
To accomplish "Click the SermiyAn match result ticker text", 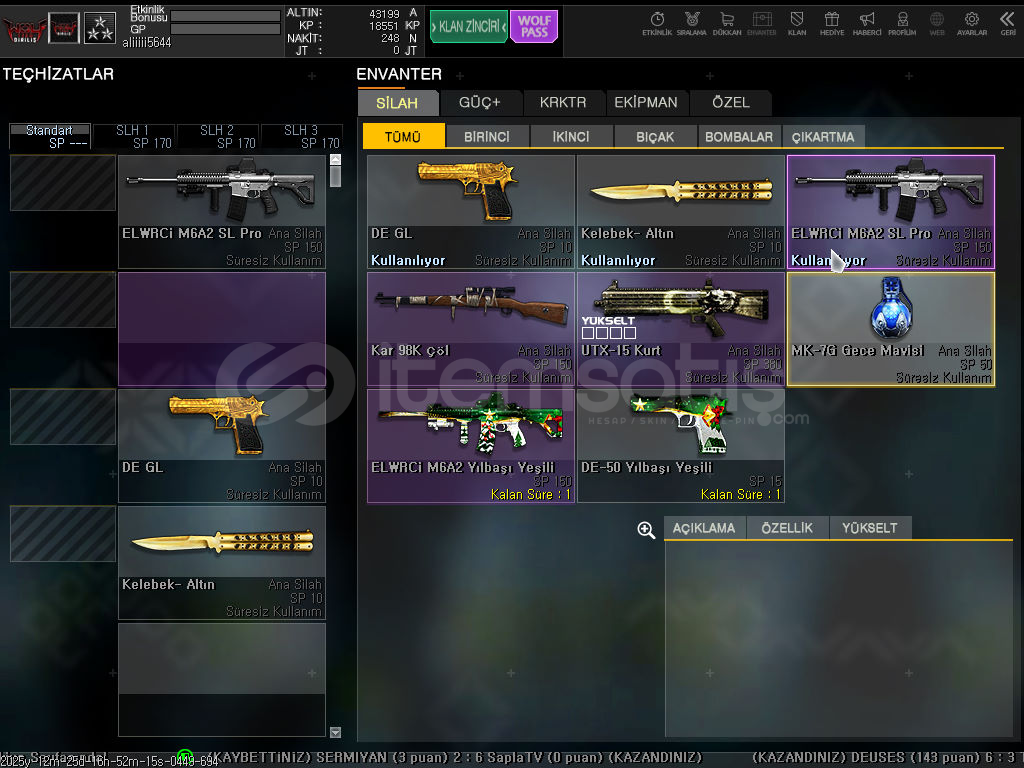I will pyautogui.click(x=455, y=758).
